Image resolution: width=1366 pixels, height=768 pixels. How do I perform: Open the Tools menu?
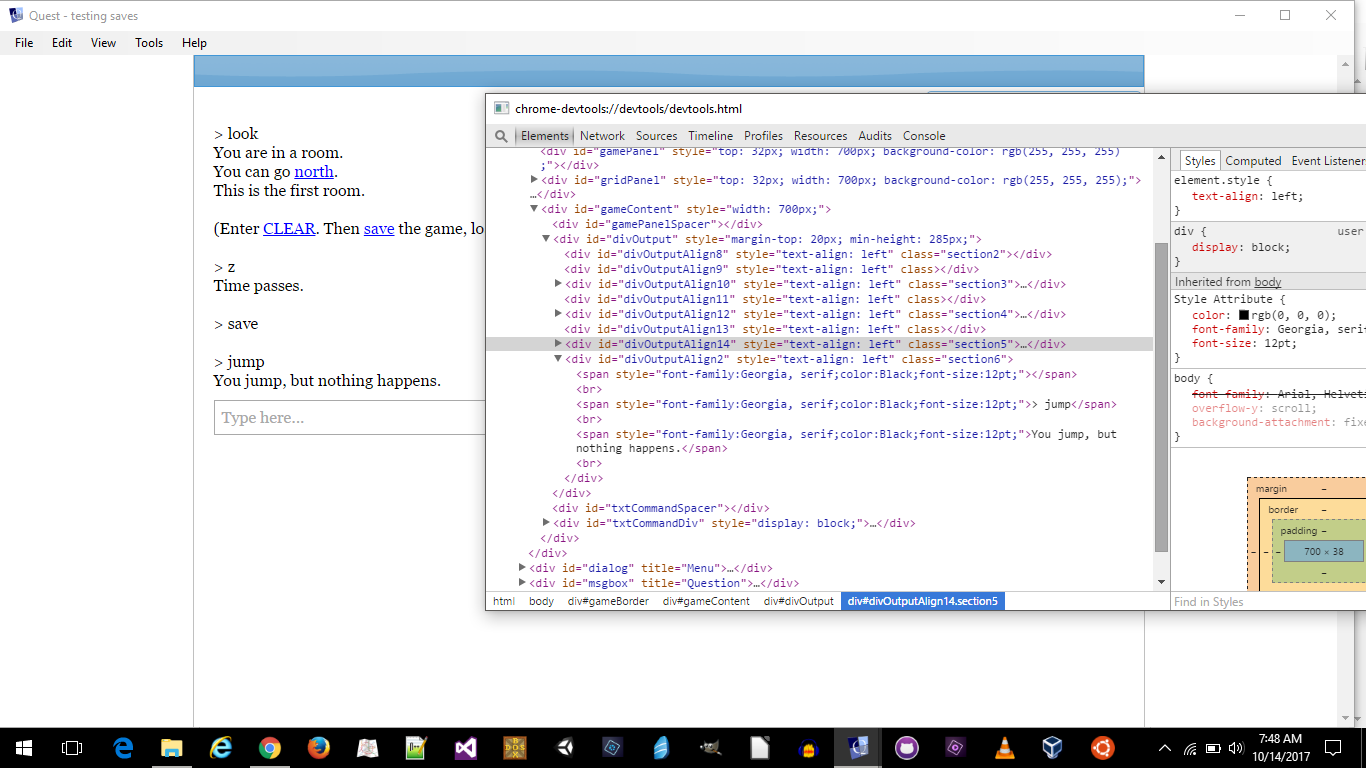pos(149,43)
